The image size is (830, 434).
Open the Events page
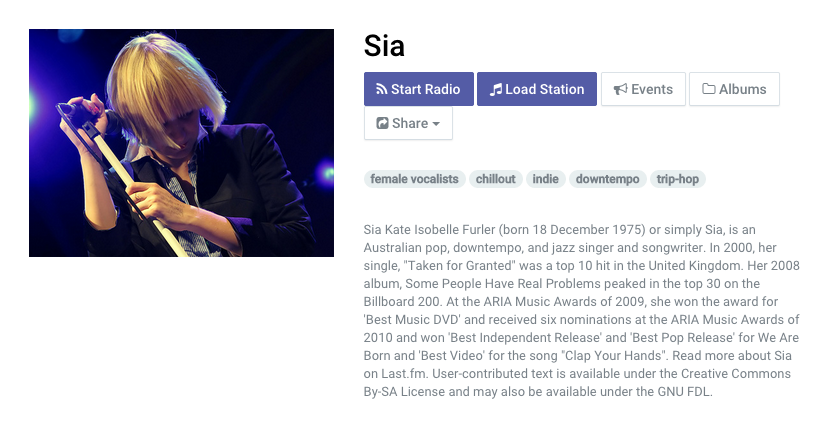click(643, 89)
